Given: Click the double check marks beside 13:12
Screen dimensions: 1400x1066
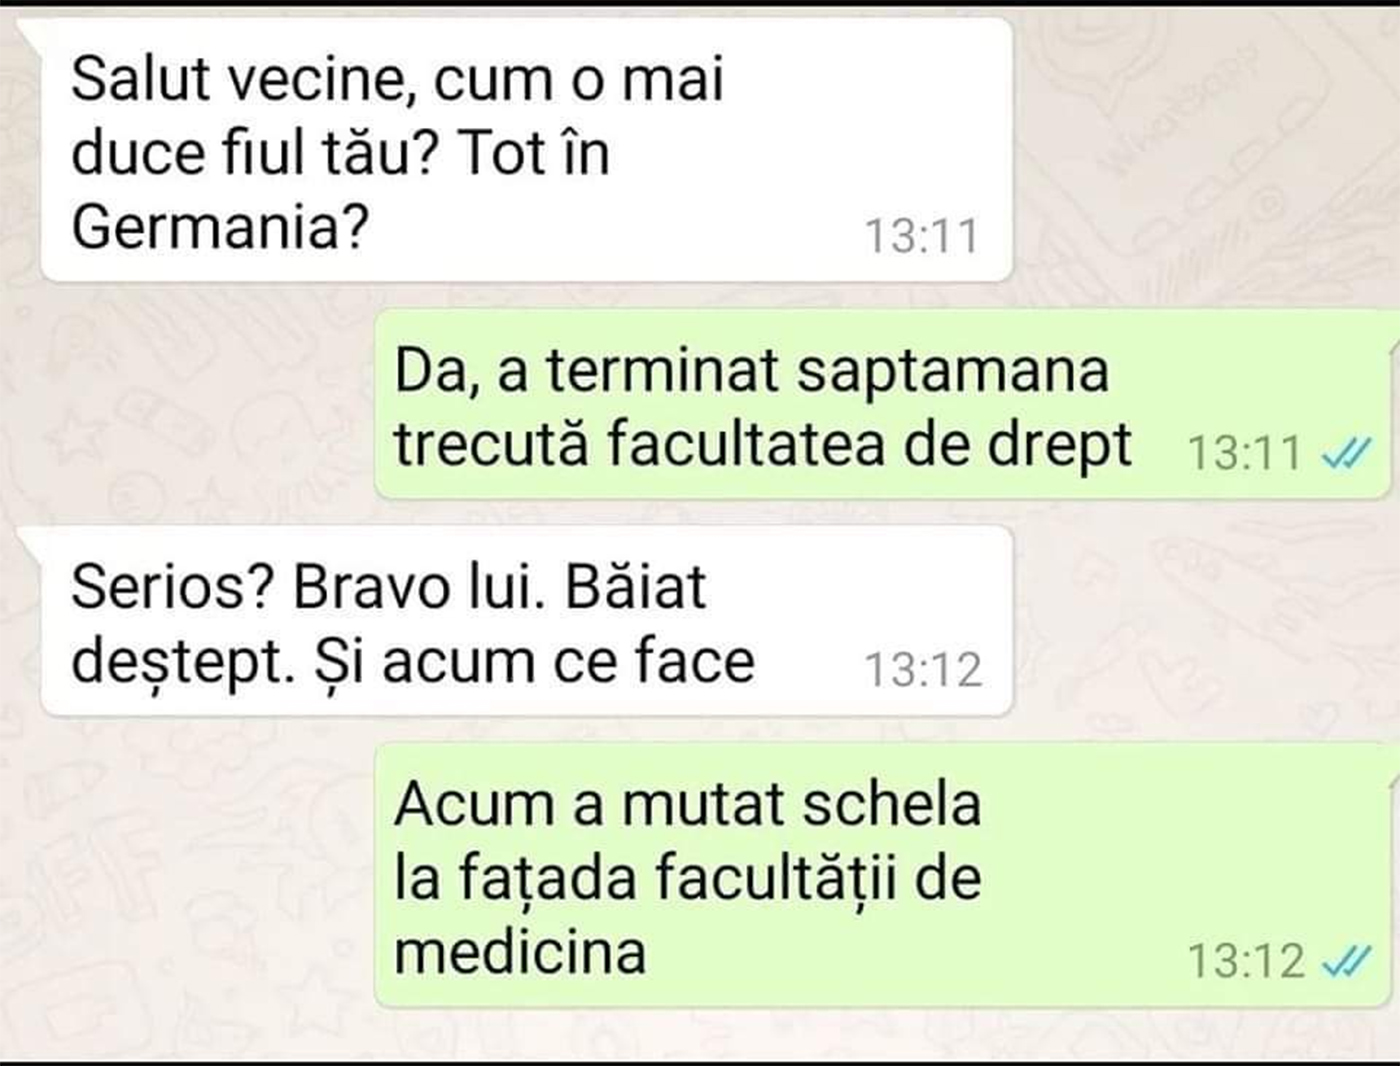Looking at the screenshot, I should 1345,961.
